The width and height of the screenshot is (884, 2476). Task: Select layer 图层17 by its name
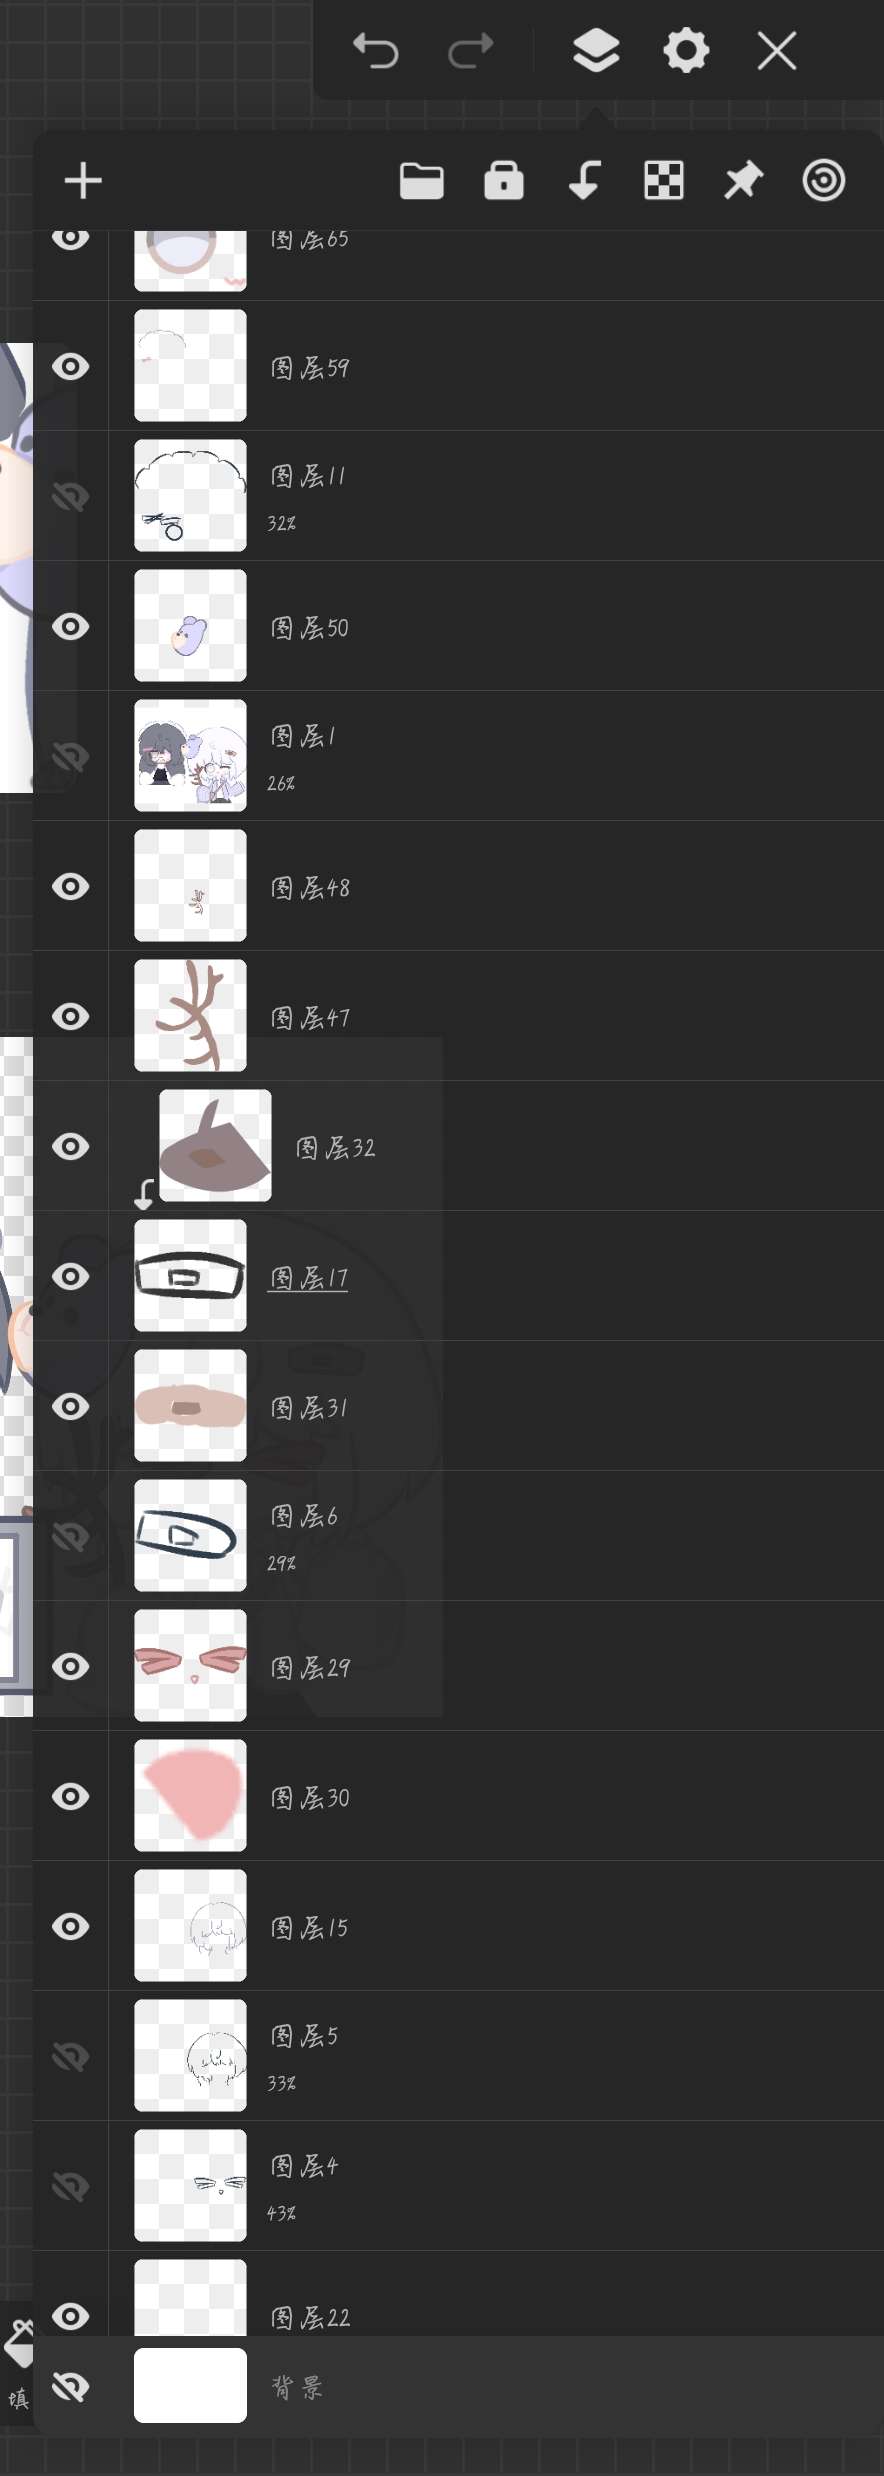point(309,1277)
